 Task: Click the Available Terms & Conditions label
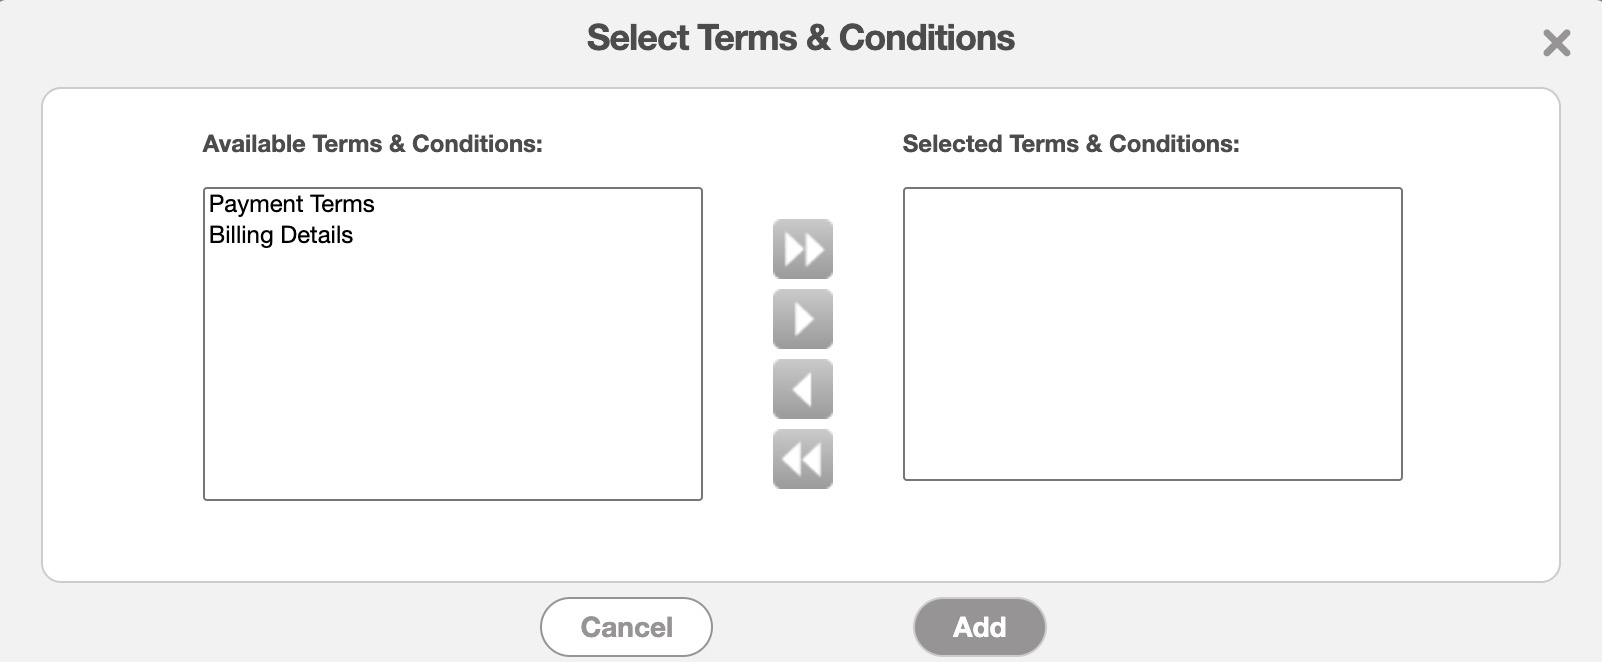[372, 144]
